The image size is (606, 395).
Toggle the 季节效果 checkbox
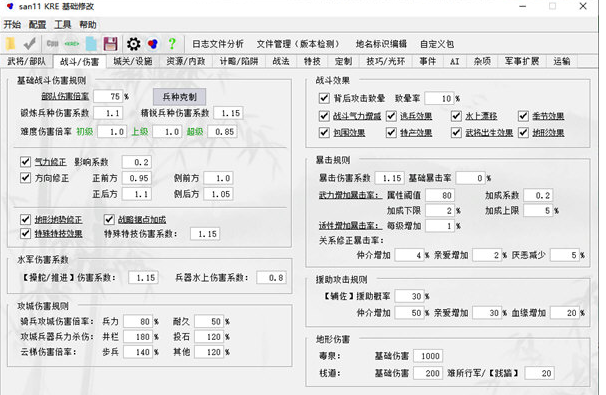tap(523, 116)
